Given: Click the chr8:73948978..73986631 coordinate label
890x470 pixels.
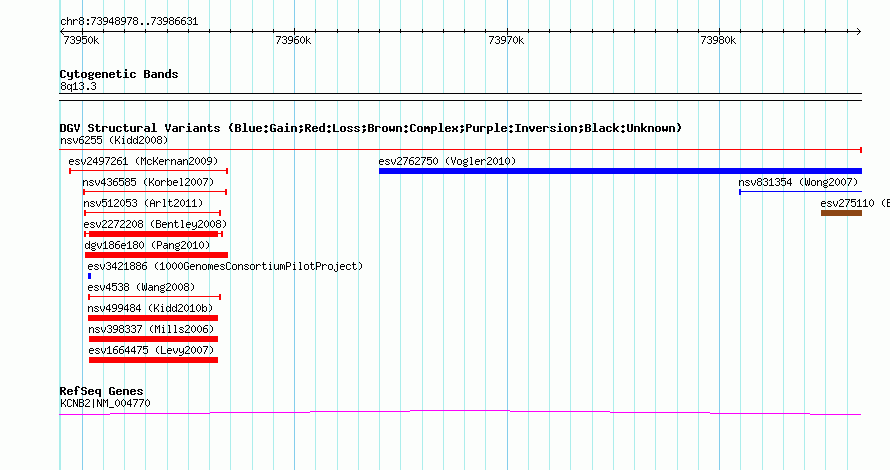Looking at the screenshot, I should point(129,22).
